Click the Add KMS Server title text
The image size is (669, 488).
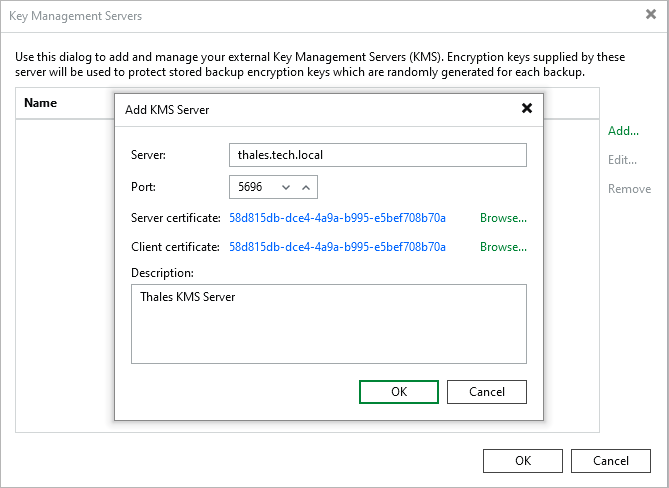(167, 110)
